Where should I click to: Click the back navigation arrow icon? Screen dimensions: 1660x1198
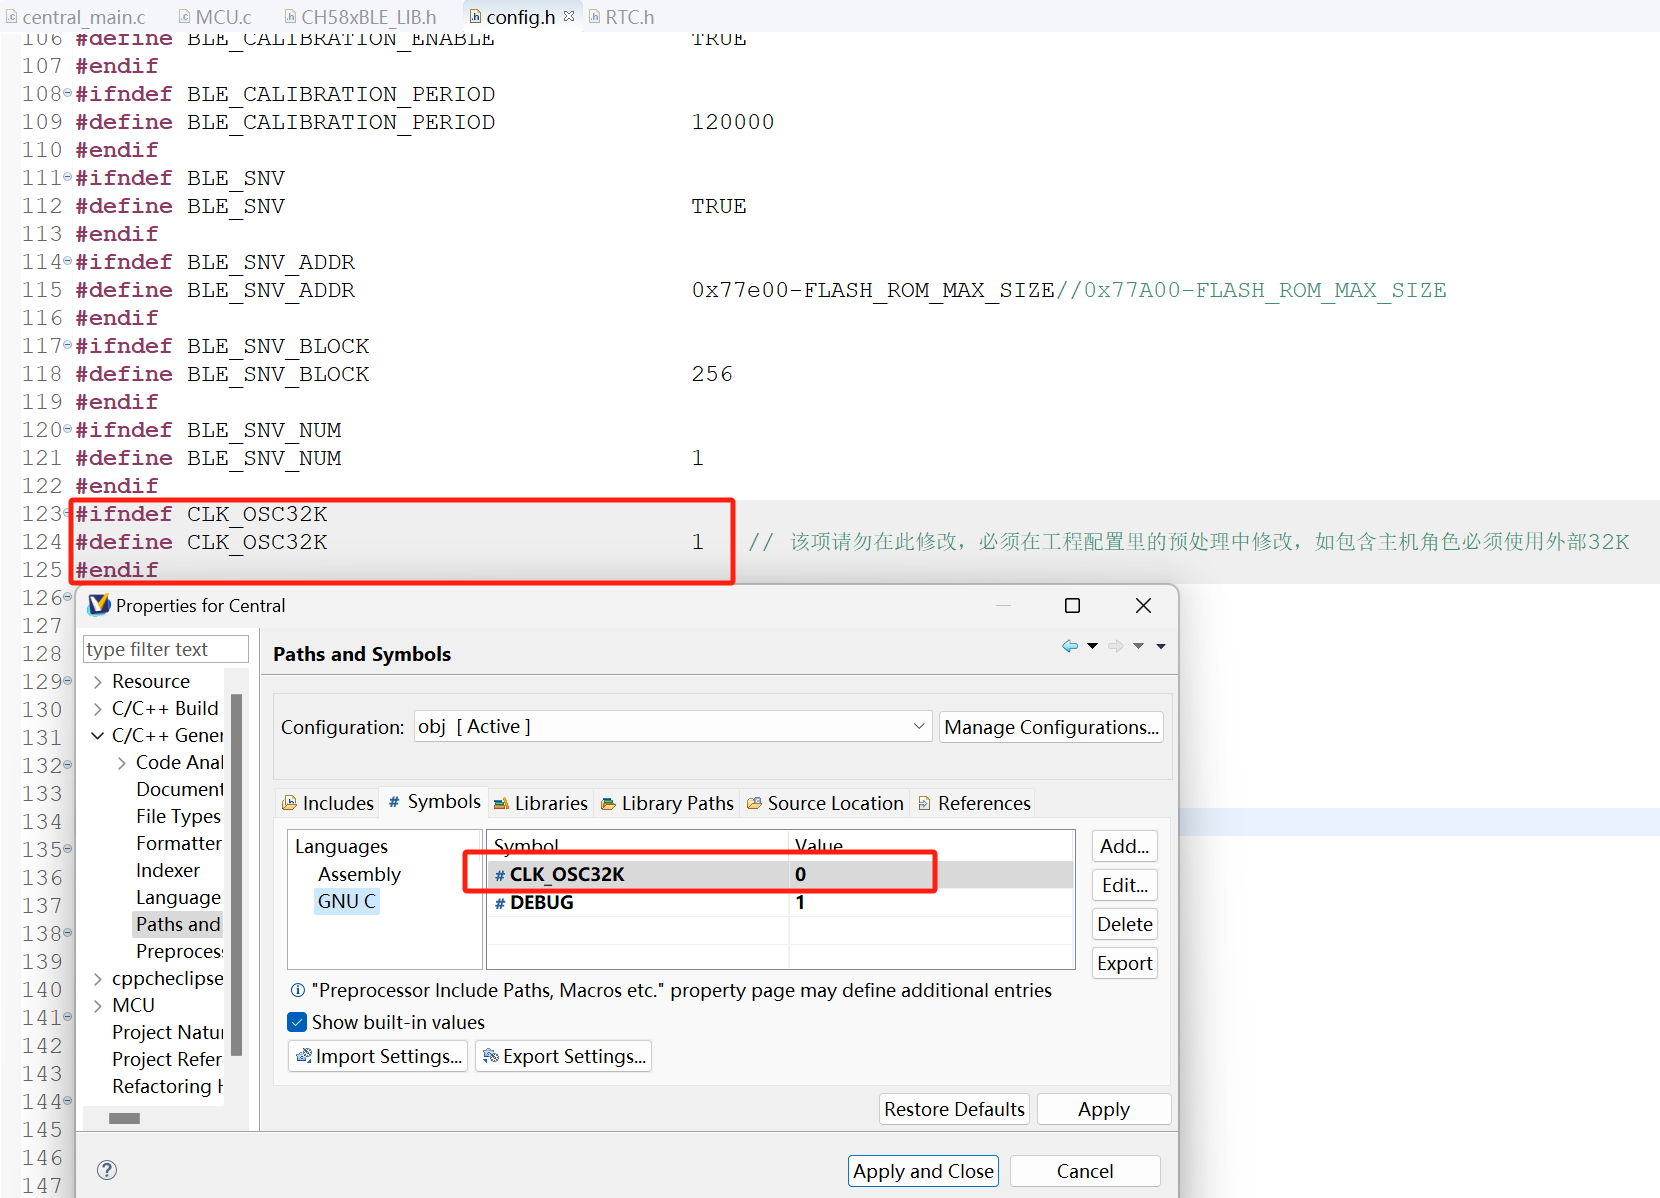(1070, 646)
